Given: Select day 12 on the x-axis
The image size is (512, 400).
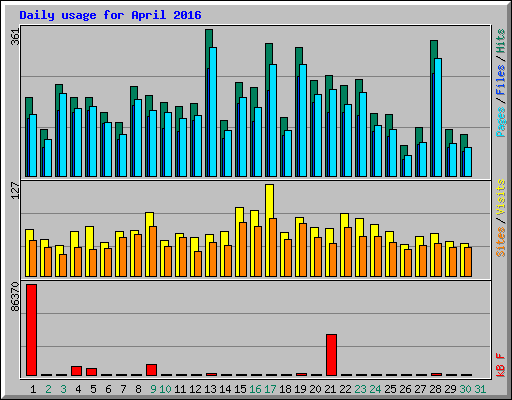Looking at the screenshot, I should coord(195,389).
